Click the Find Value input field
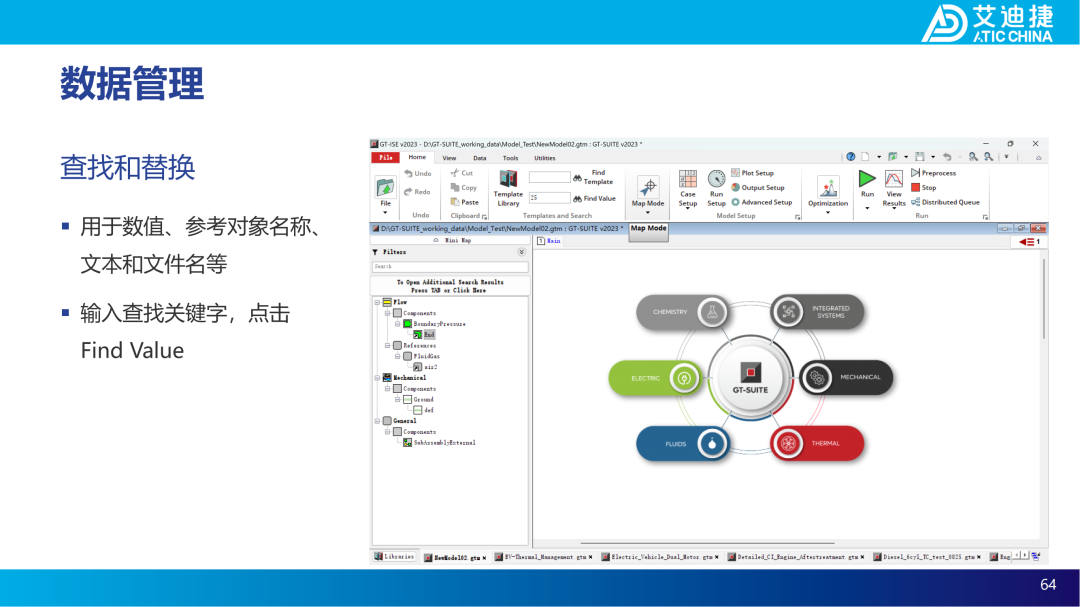This screenshot has width=1080, height=607. point(549,198)
